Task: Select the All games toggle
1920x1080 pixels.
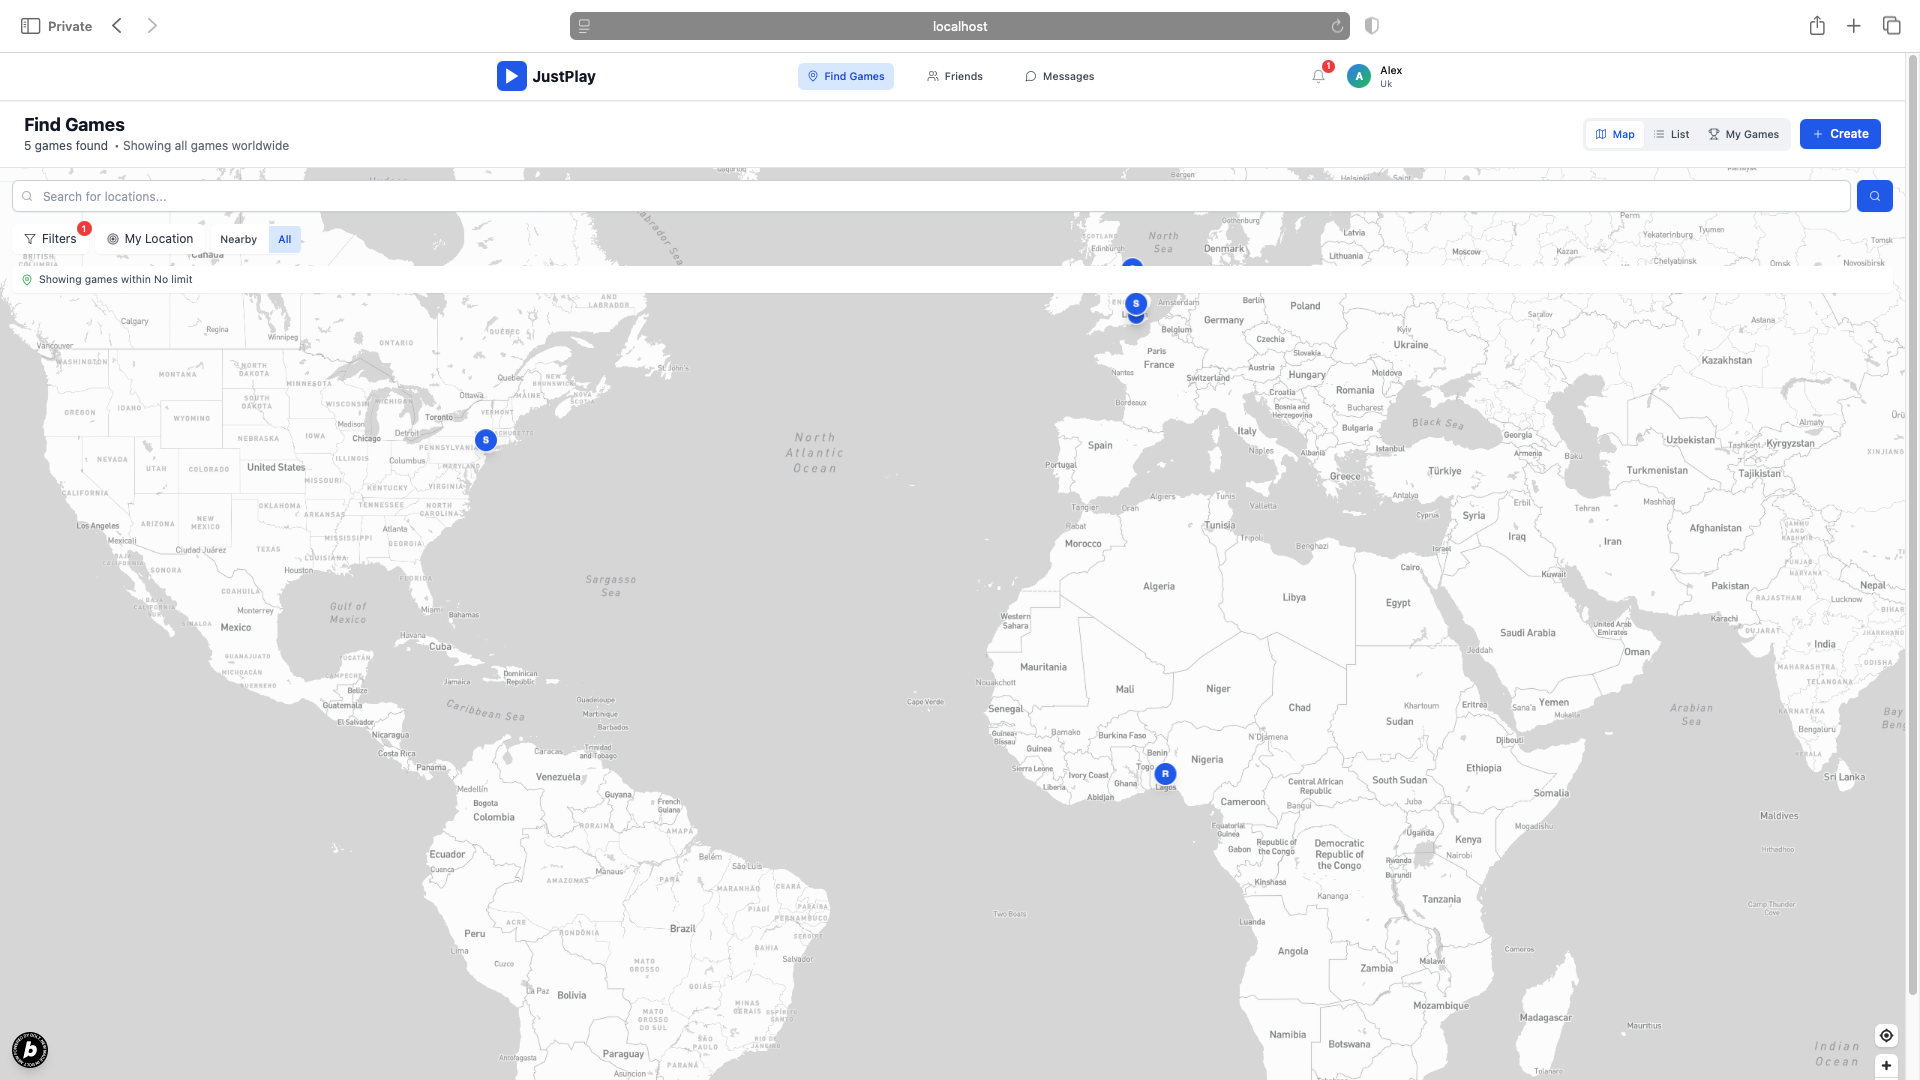Action: click(x=285, y=239)
